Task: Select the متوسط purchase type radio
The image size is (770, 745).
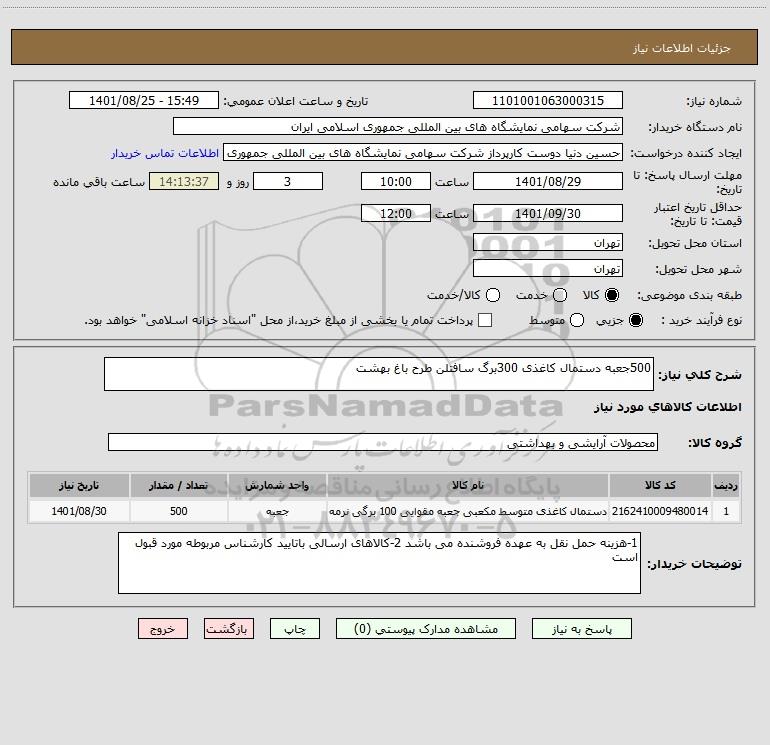Action: 577,320
